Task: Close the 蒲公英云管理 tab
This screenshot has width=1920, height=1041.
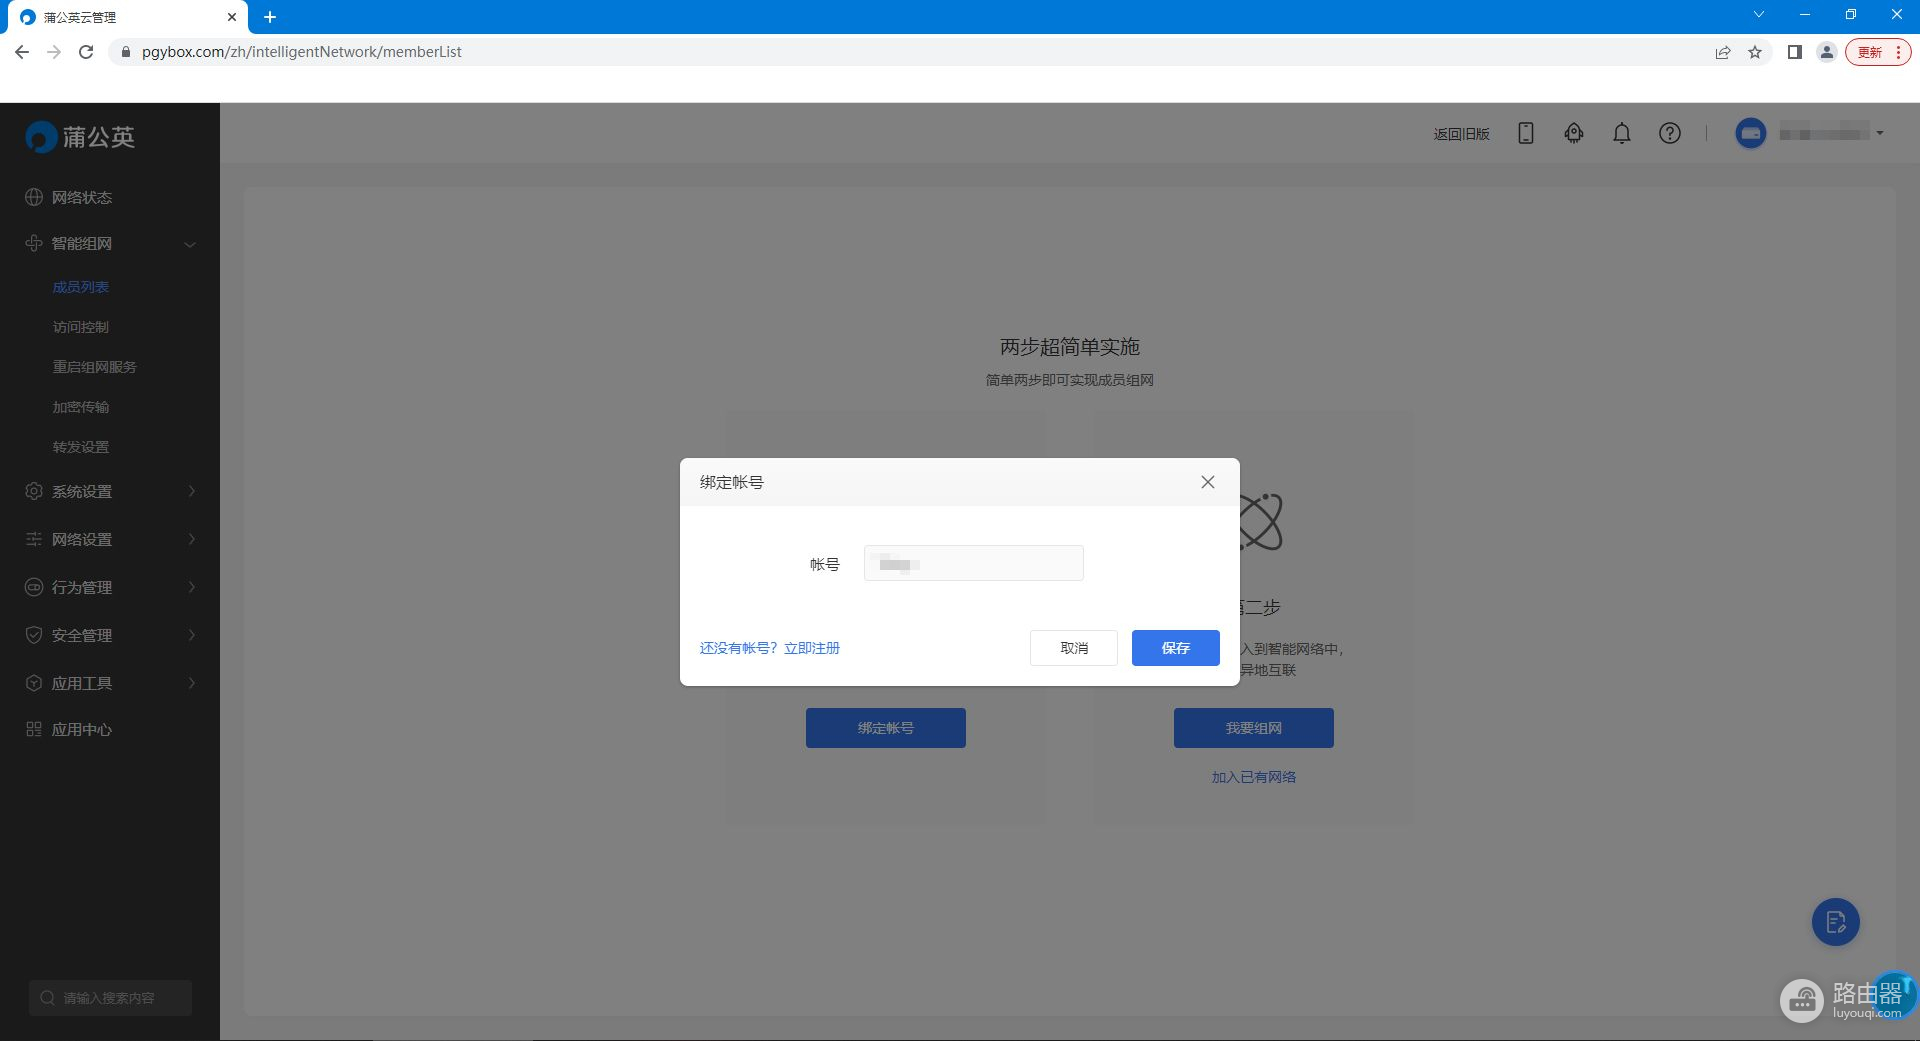Action: (x=232, y=17)
